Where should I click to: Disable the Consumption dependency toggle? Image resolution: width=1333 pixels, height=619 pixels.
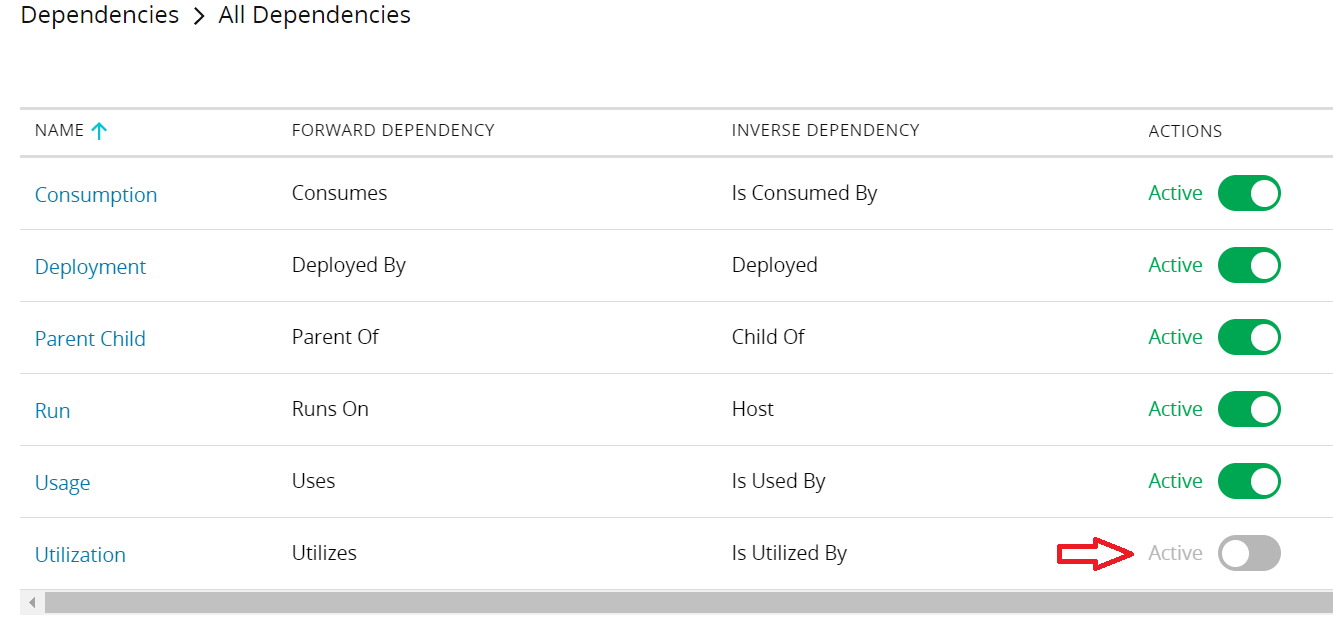pos(1249,194)
